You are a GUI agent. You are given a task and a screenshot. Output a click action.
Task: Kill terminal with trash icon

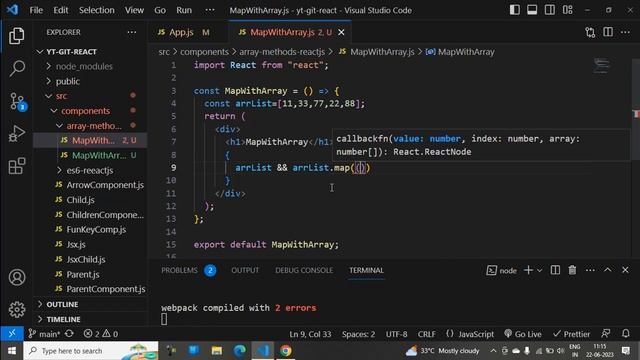coord(572,270)
